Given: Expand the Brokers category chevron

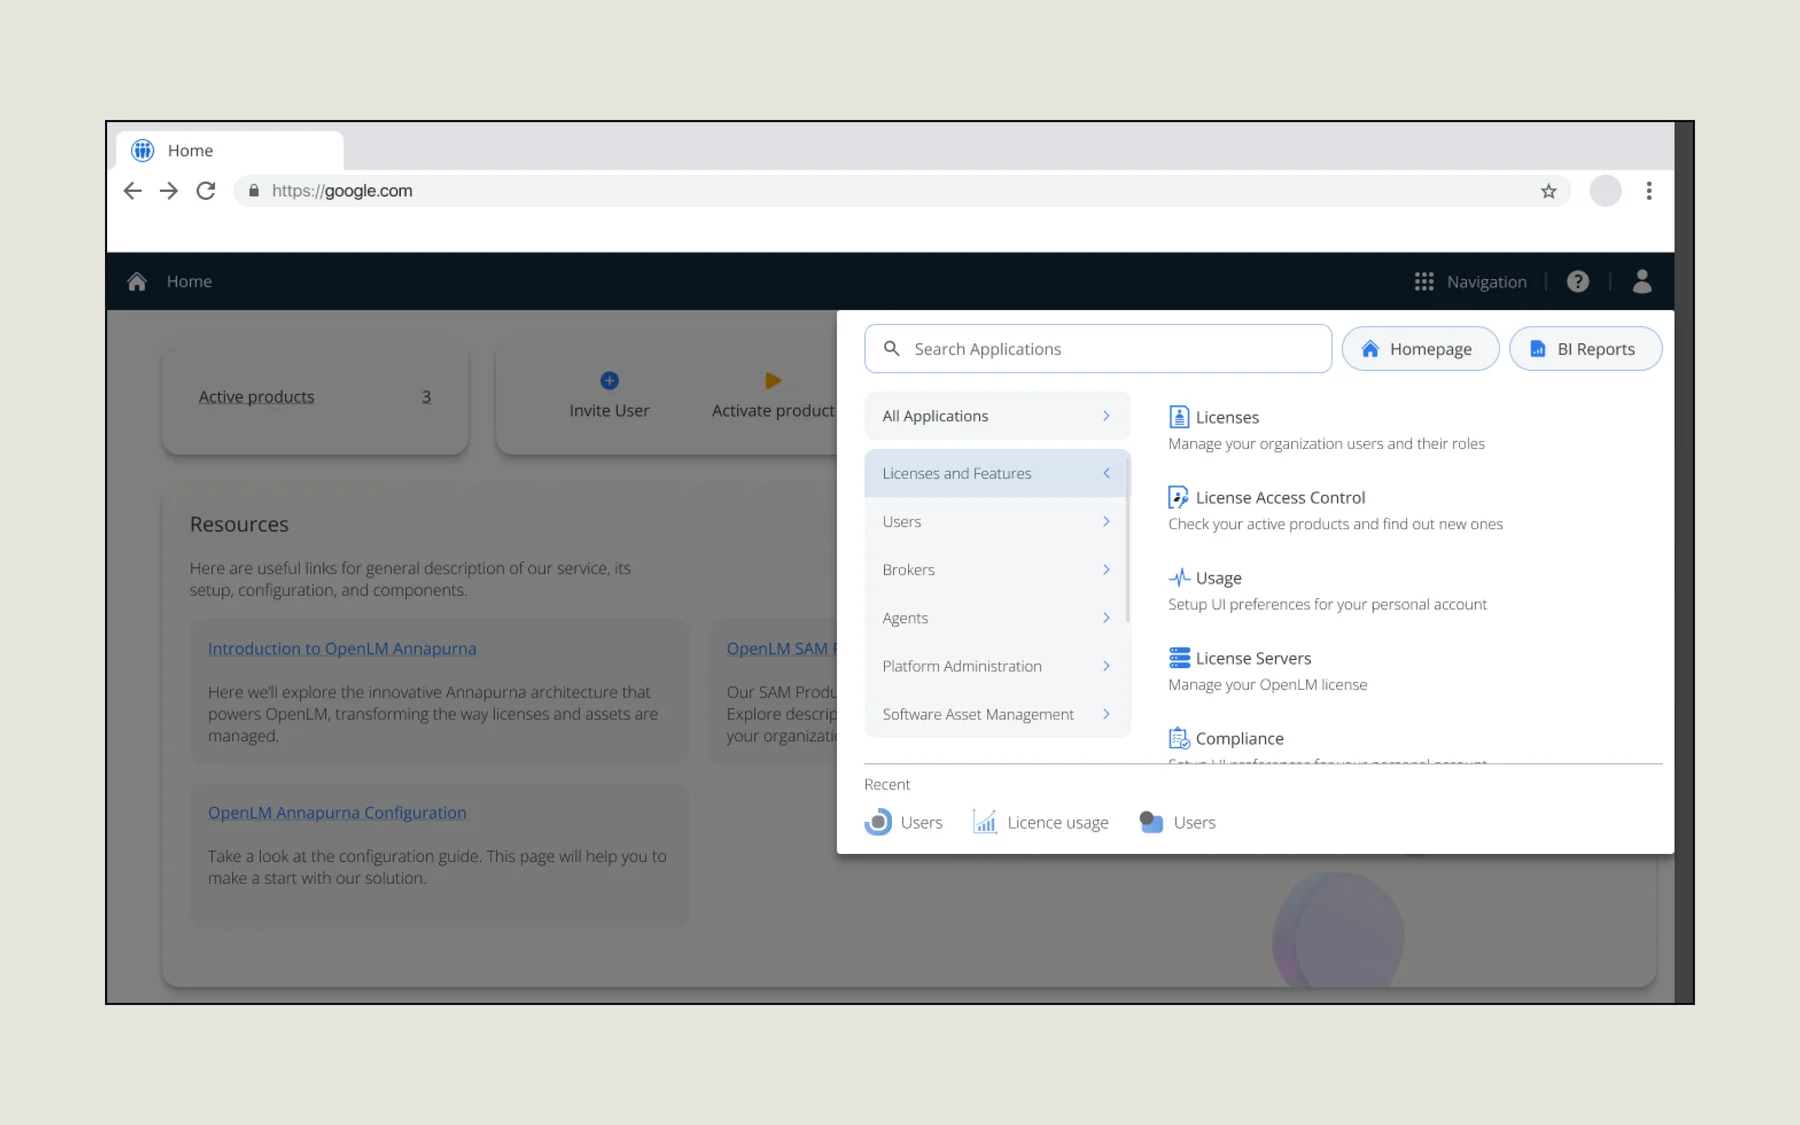Looking at the screenshot, I should pyautogui.click(x=1106, y=570).
